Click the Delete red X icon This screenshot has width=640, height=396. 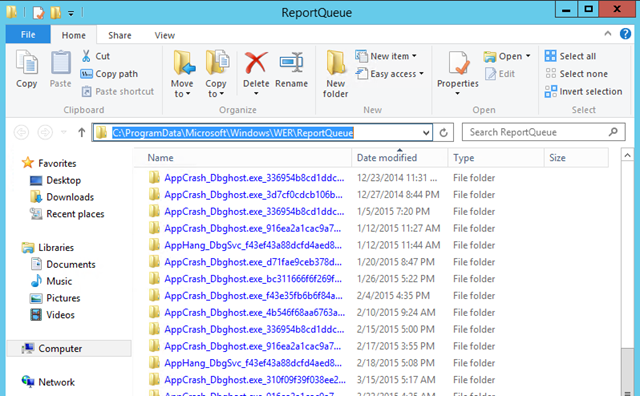[256, 63]
